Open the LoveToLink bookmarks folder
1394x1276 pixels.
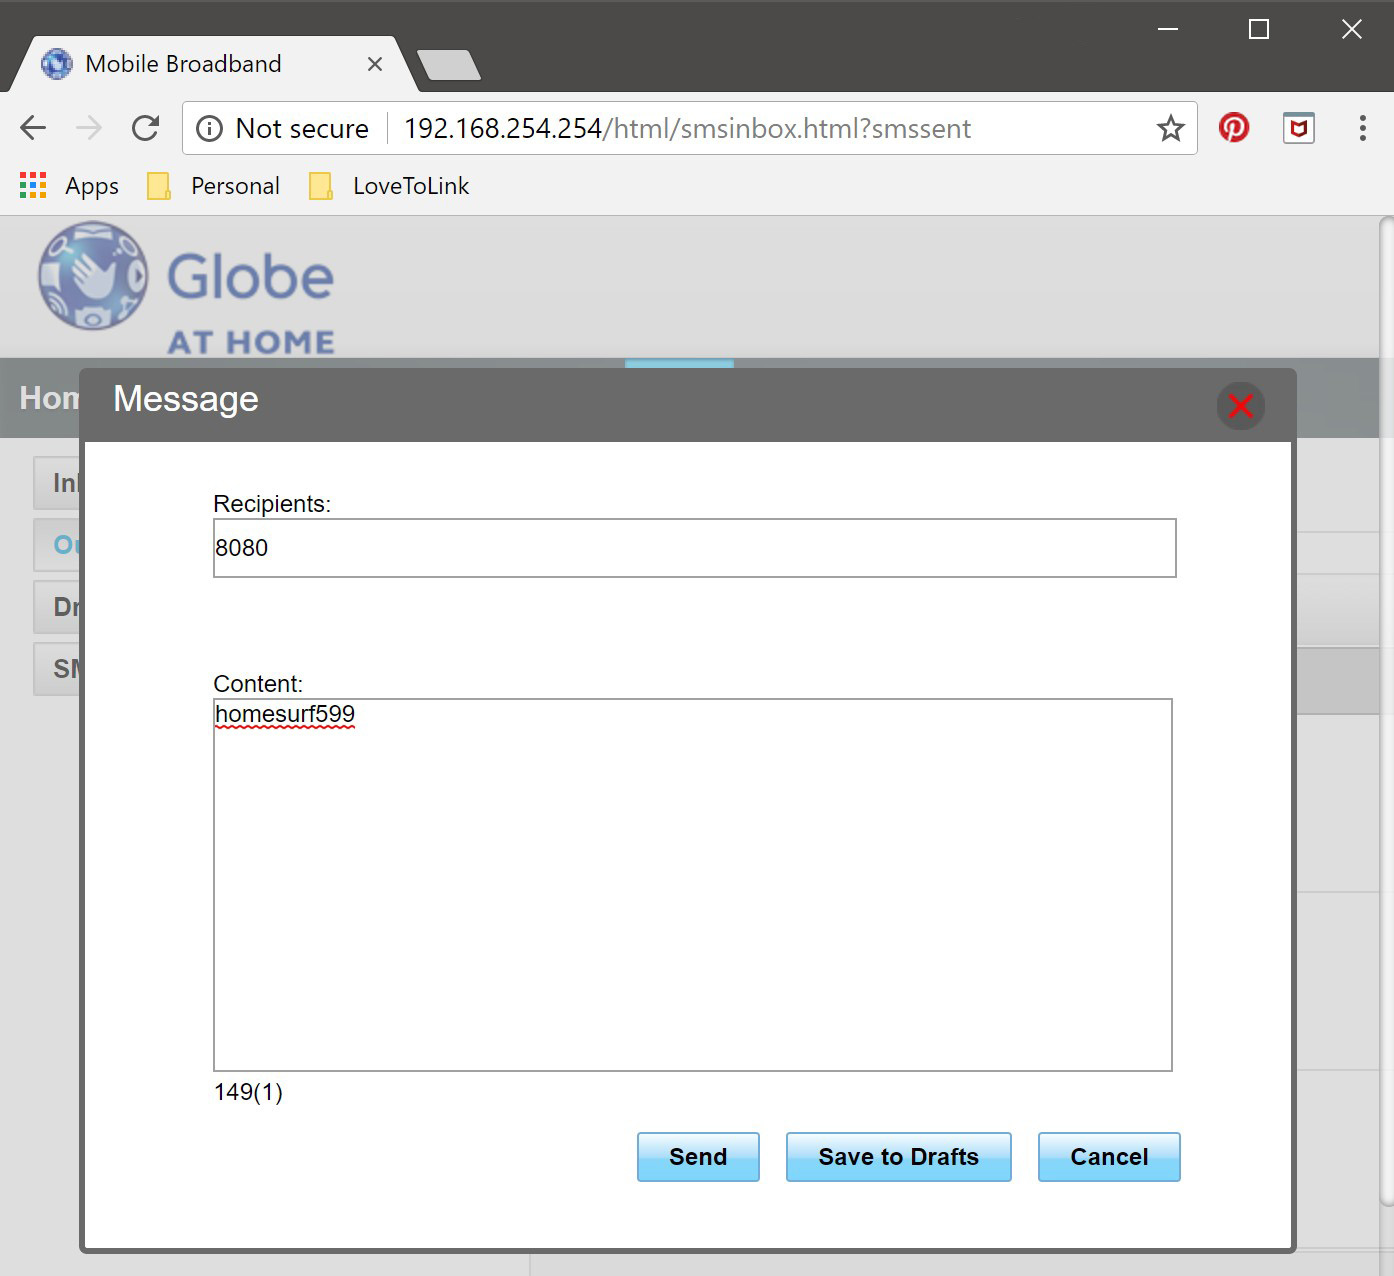[x=388, y=185]
